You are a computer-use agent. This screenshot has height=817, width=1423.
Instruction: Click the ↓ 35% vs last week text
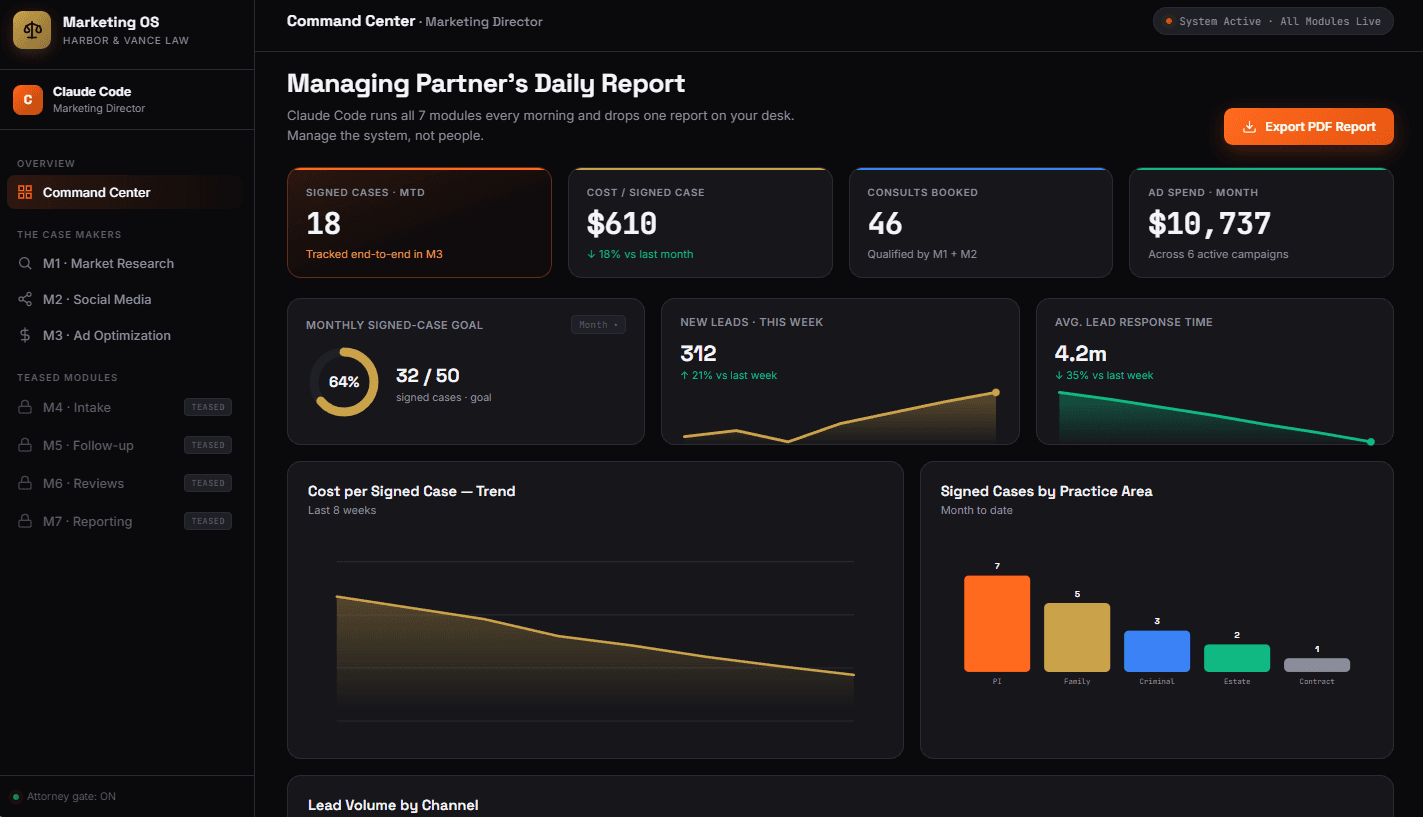(x=1104, y=376)
